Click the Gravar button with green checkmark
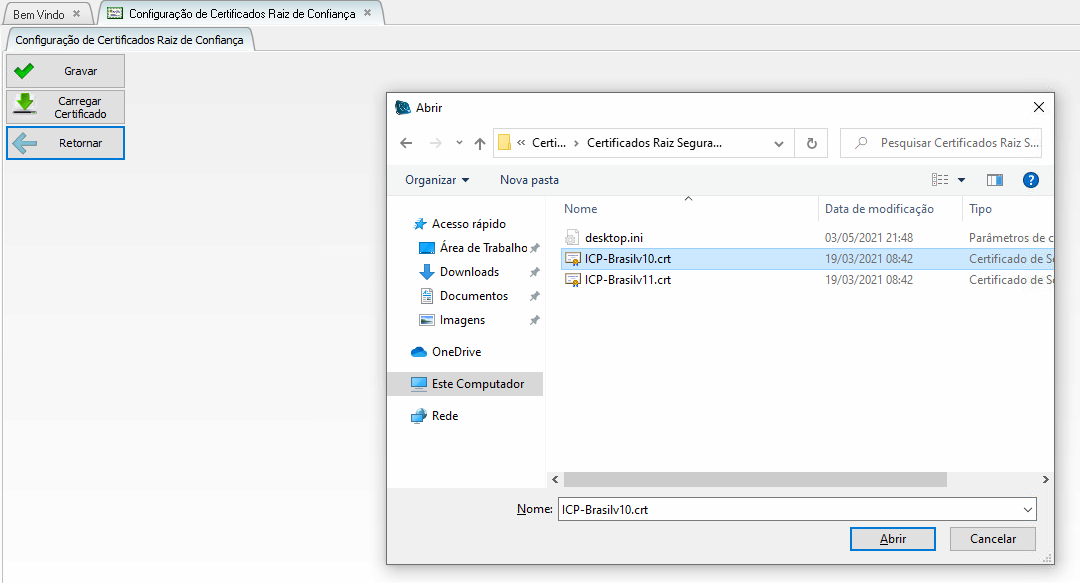1080x583 pixels. [x=65, y=71]
